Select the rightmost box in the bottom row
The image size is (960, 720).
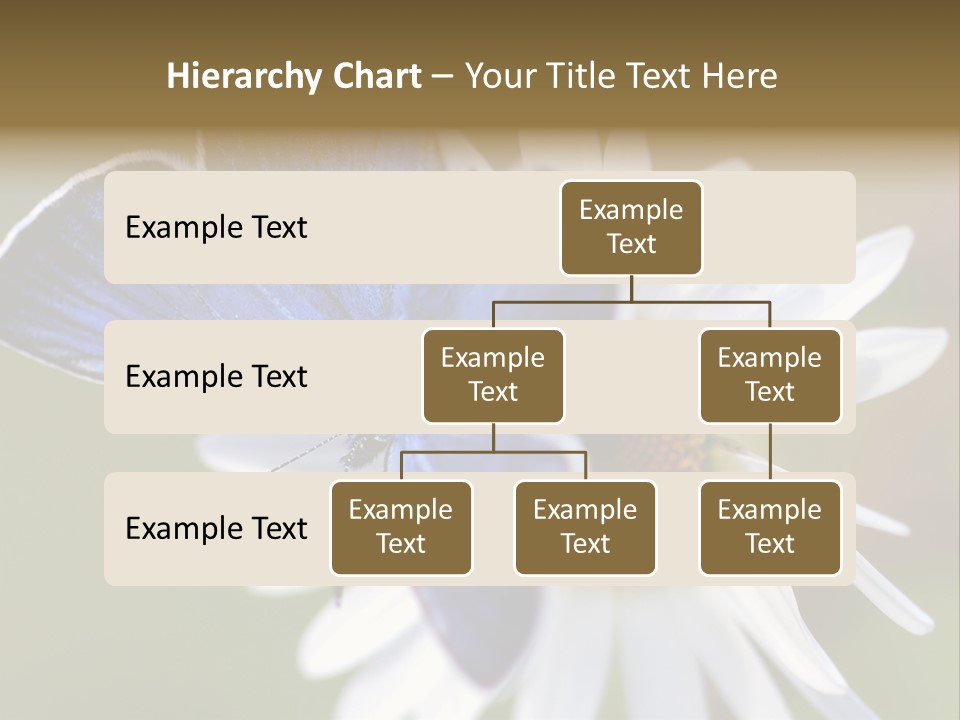[770, 527]
